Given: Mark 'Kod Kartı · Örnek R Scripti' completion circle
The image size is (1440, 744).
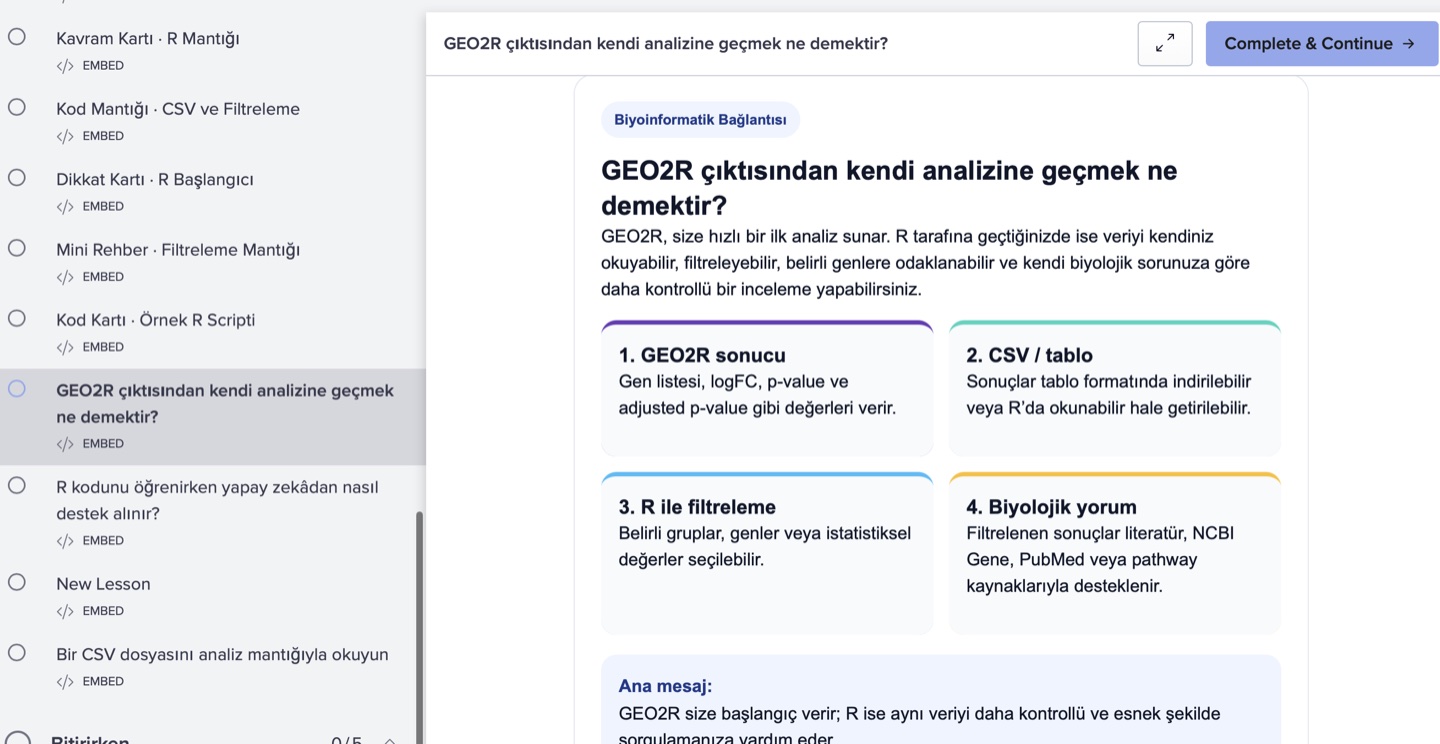Looking at the screenshot, I should coord(17,318).
